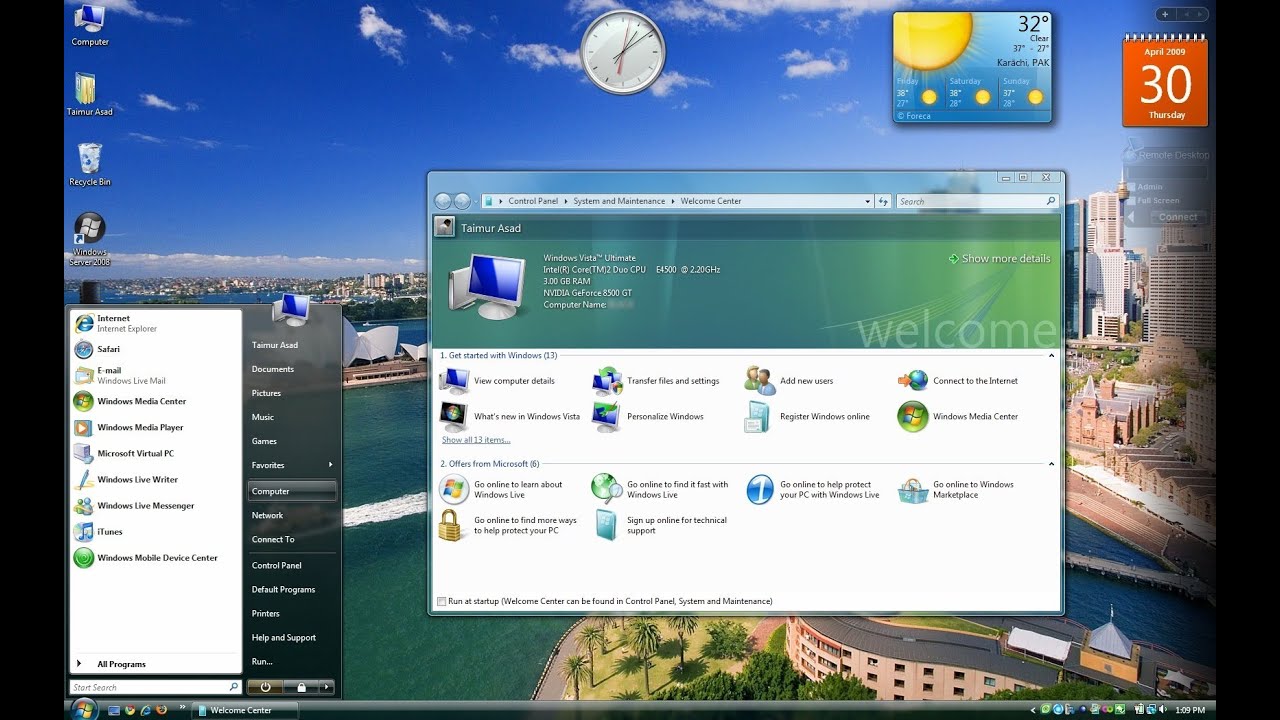Open Windows Mobile Device Center

[x=155, y=557]
